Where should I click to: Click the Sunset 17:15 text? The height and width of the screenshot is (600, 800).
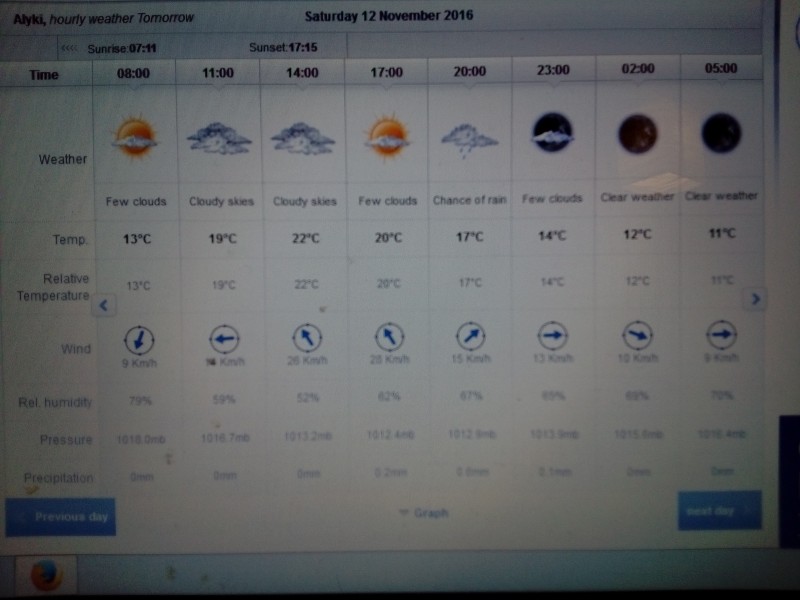(283, 47)
